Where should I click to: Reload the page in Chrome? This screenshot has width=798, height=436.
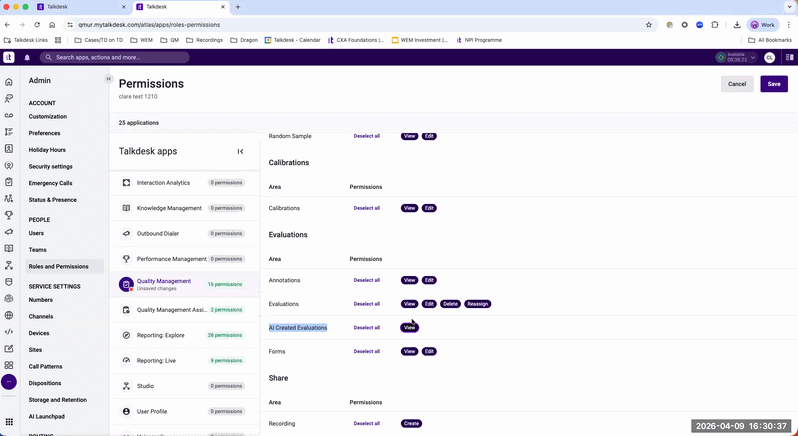[x=37, y=24]
